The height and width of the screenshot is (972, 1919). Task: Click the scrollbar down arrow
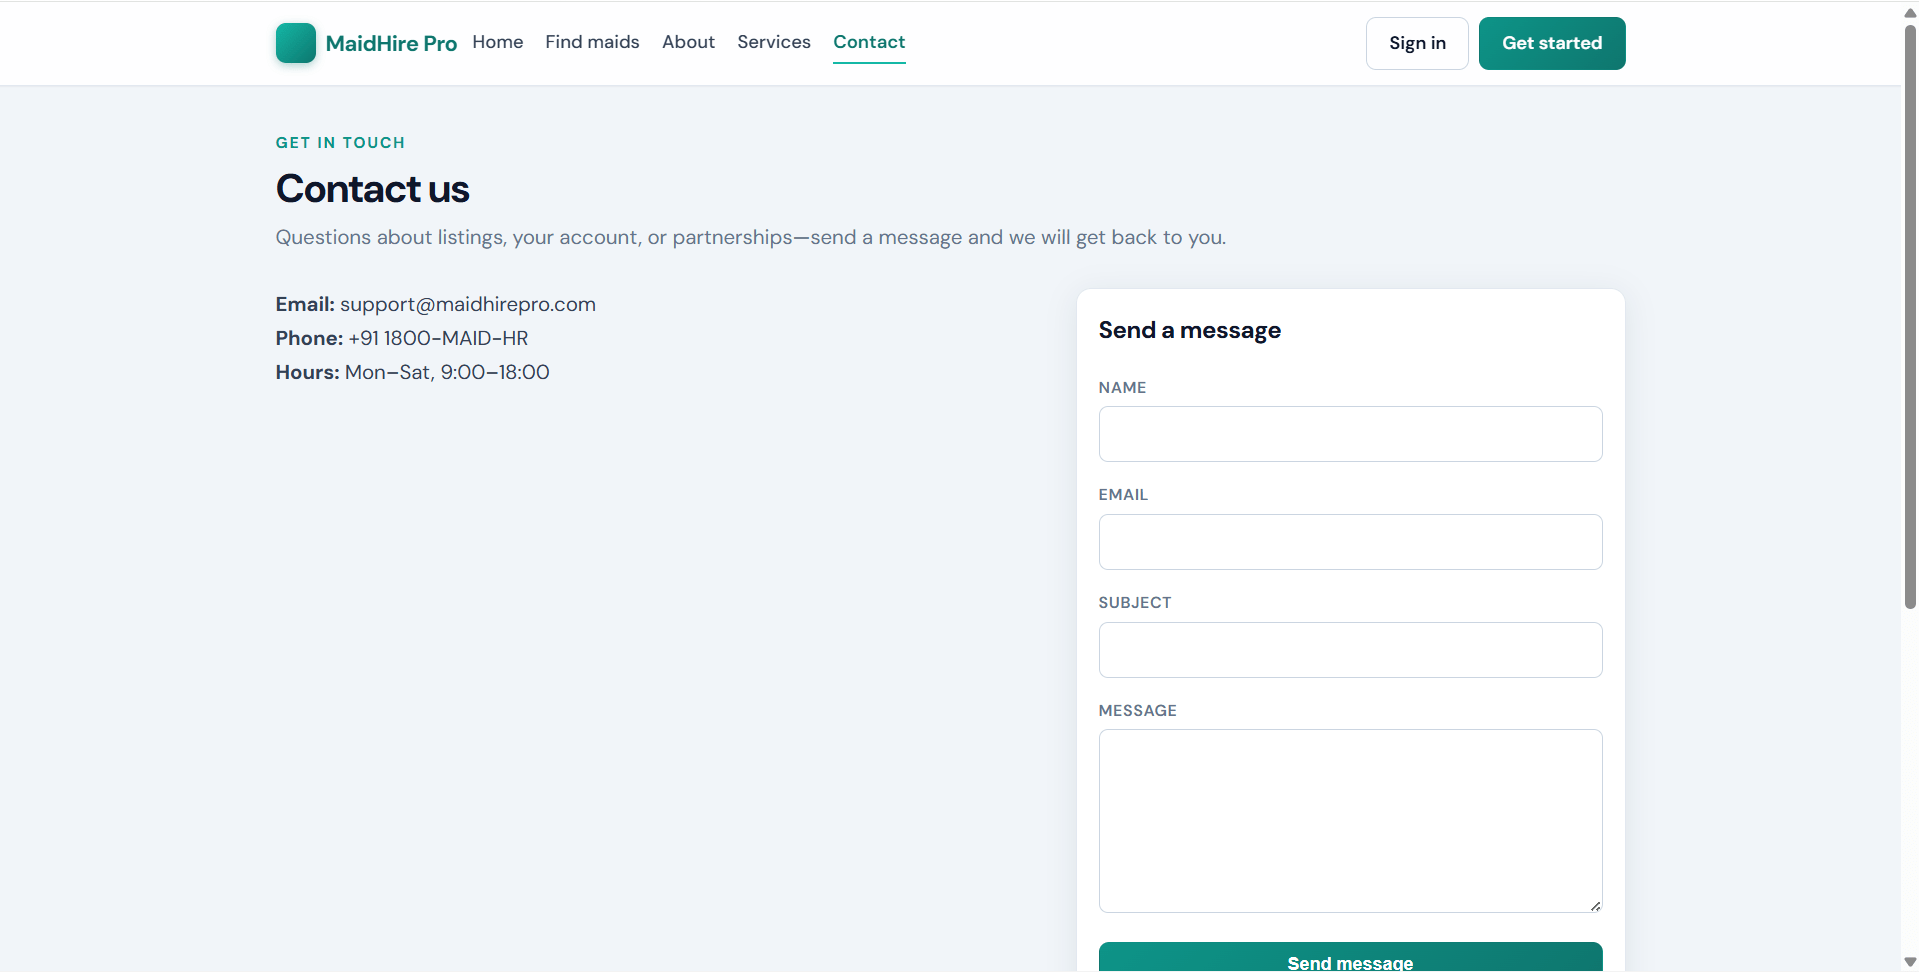1910,962
